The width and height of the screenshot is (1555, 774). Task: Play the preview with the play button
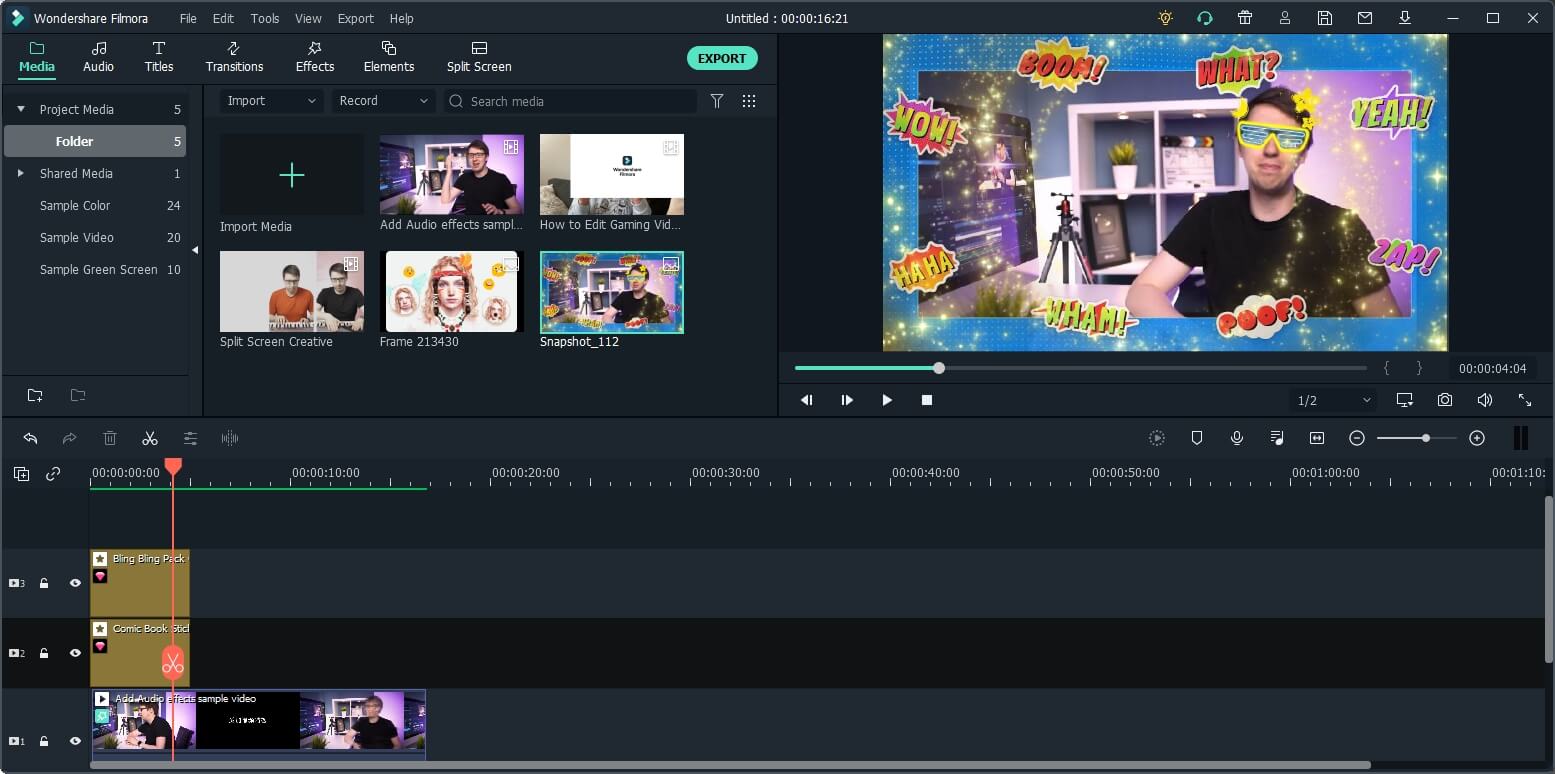(887, 400)
